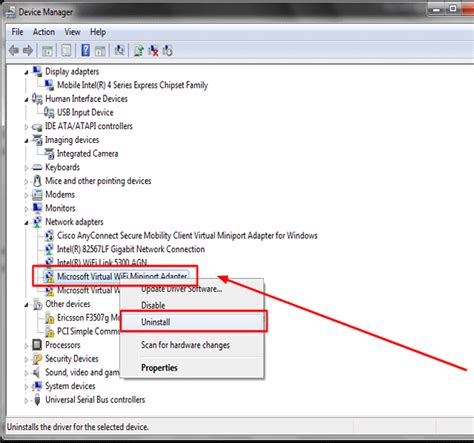Expand the Keyboards node
This screenshot has width=474, height=443.
tap(26, 168)
